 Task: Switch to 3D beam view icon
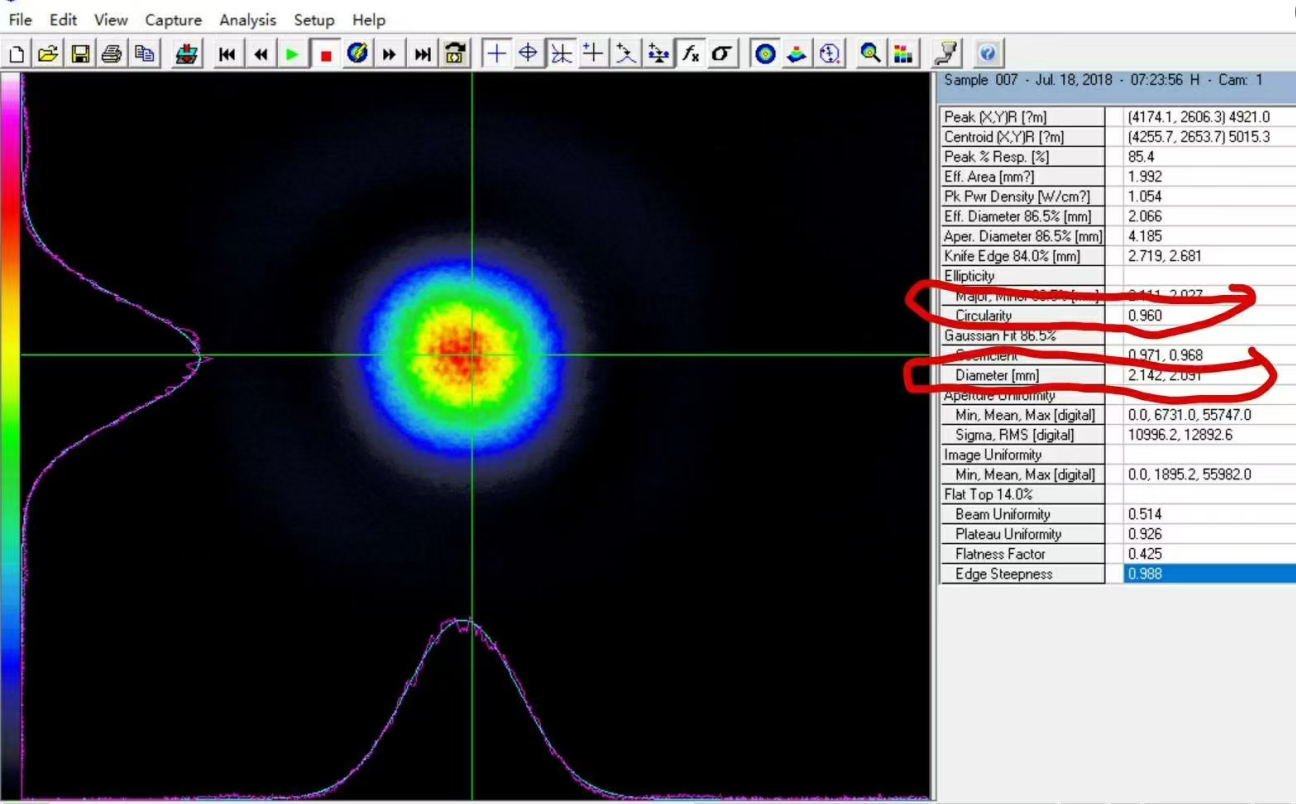(797, 54)
